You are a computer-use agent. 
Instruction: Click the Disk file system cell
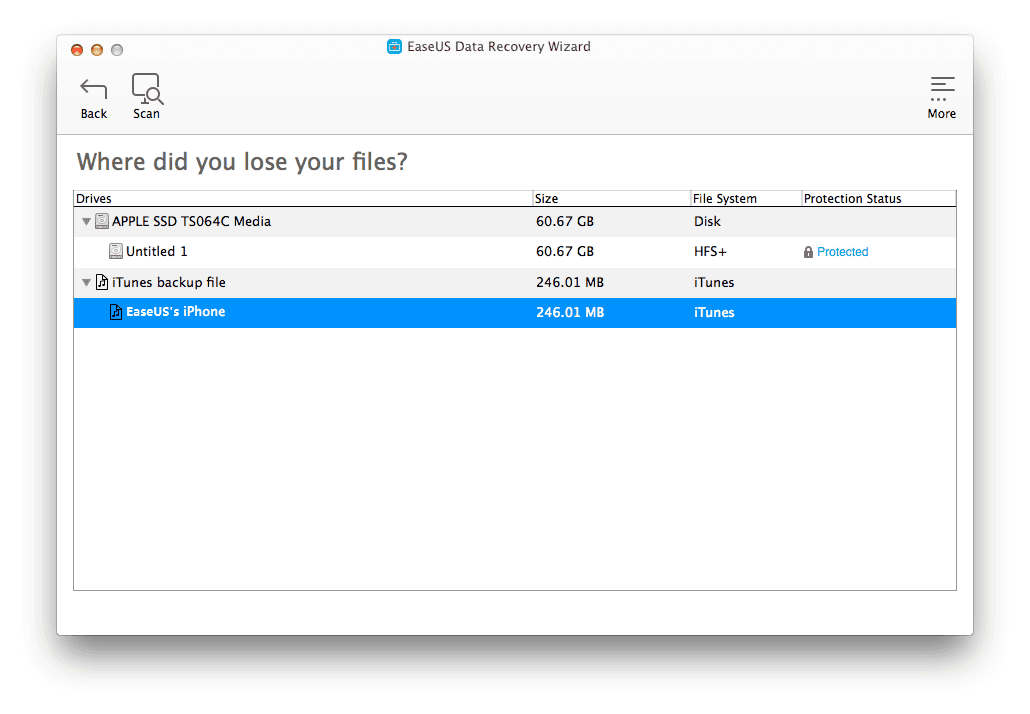[x=707, y=221]
